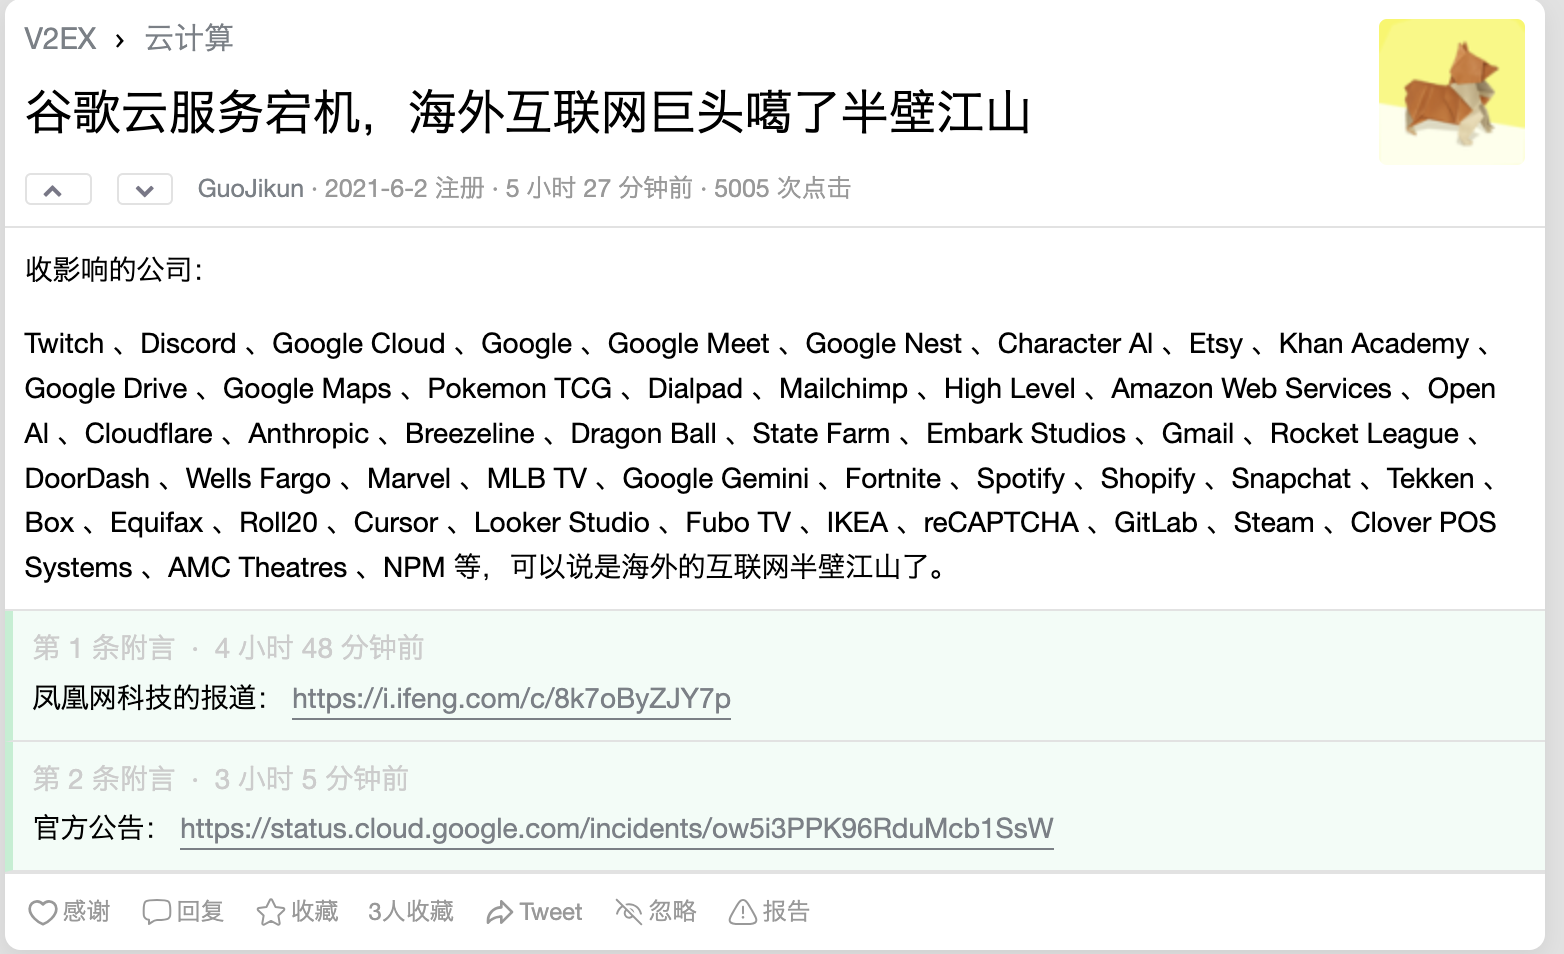Click the star favorite icon
The height and width of the screenshot is (954, 1564).
tap(271, 912)
